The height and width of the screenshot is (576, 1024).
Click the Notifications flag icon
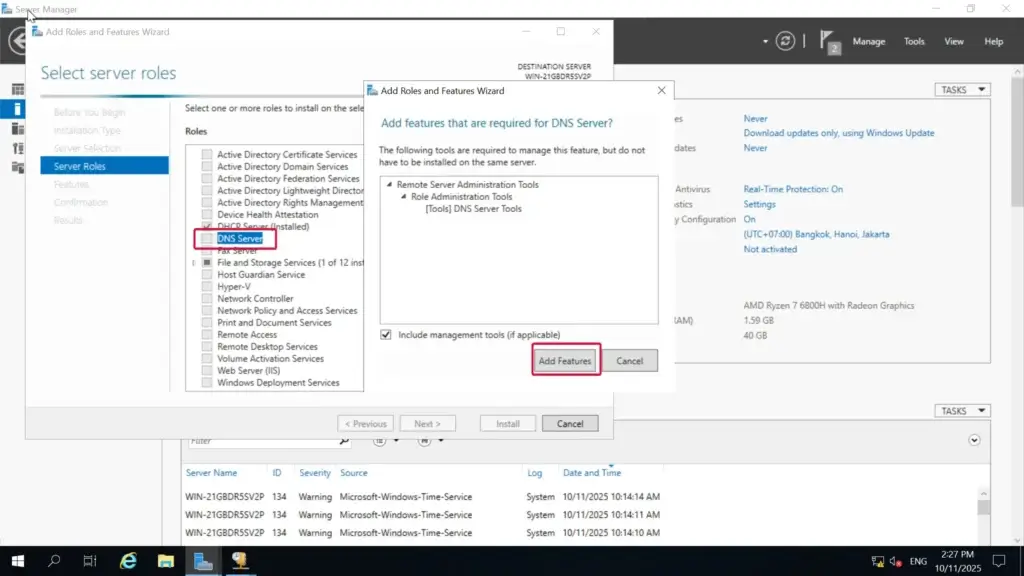point(829,41)
